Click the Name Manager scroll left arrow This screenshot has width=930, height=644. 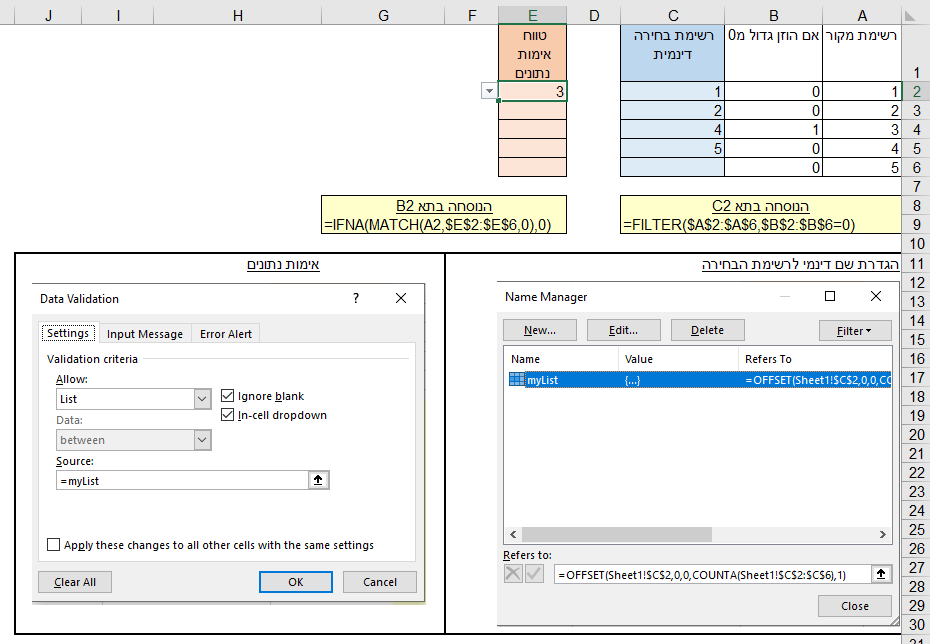pyautogui.click(x=513, y=534)
